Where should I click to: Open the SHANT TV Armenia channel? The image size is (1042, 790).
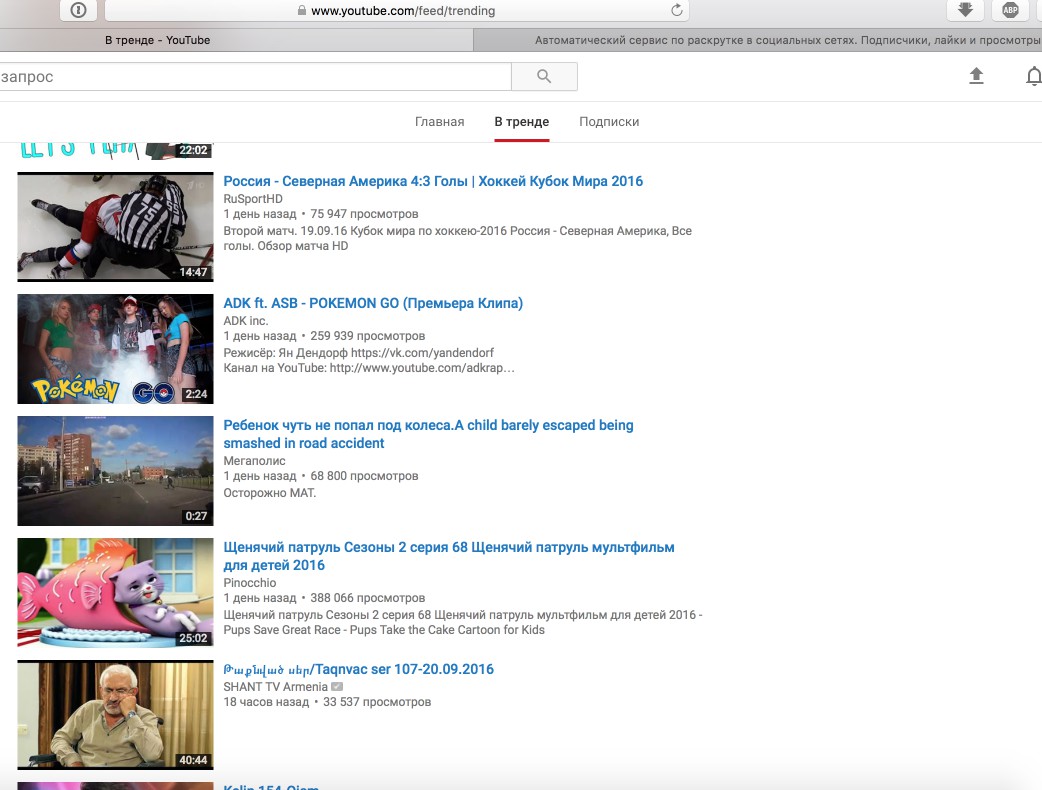coord(275,686)
